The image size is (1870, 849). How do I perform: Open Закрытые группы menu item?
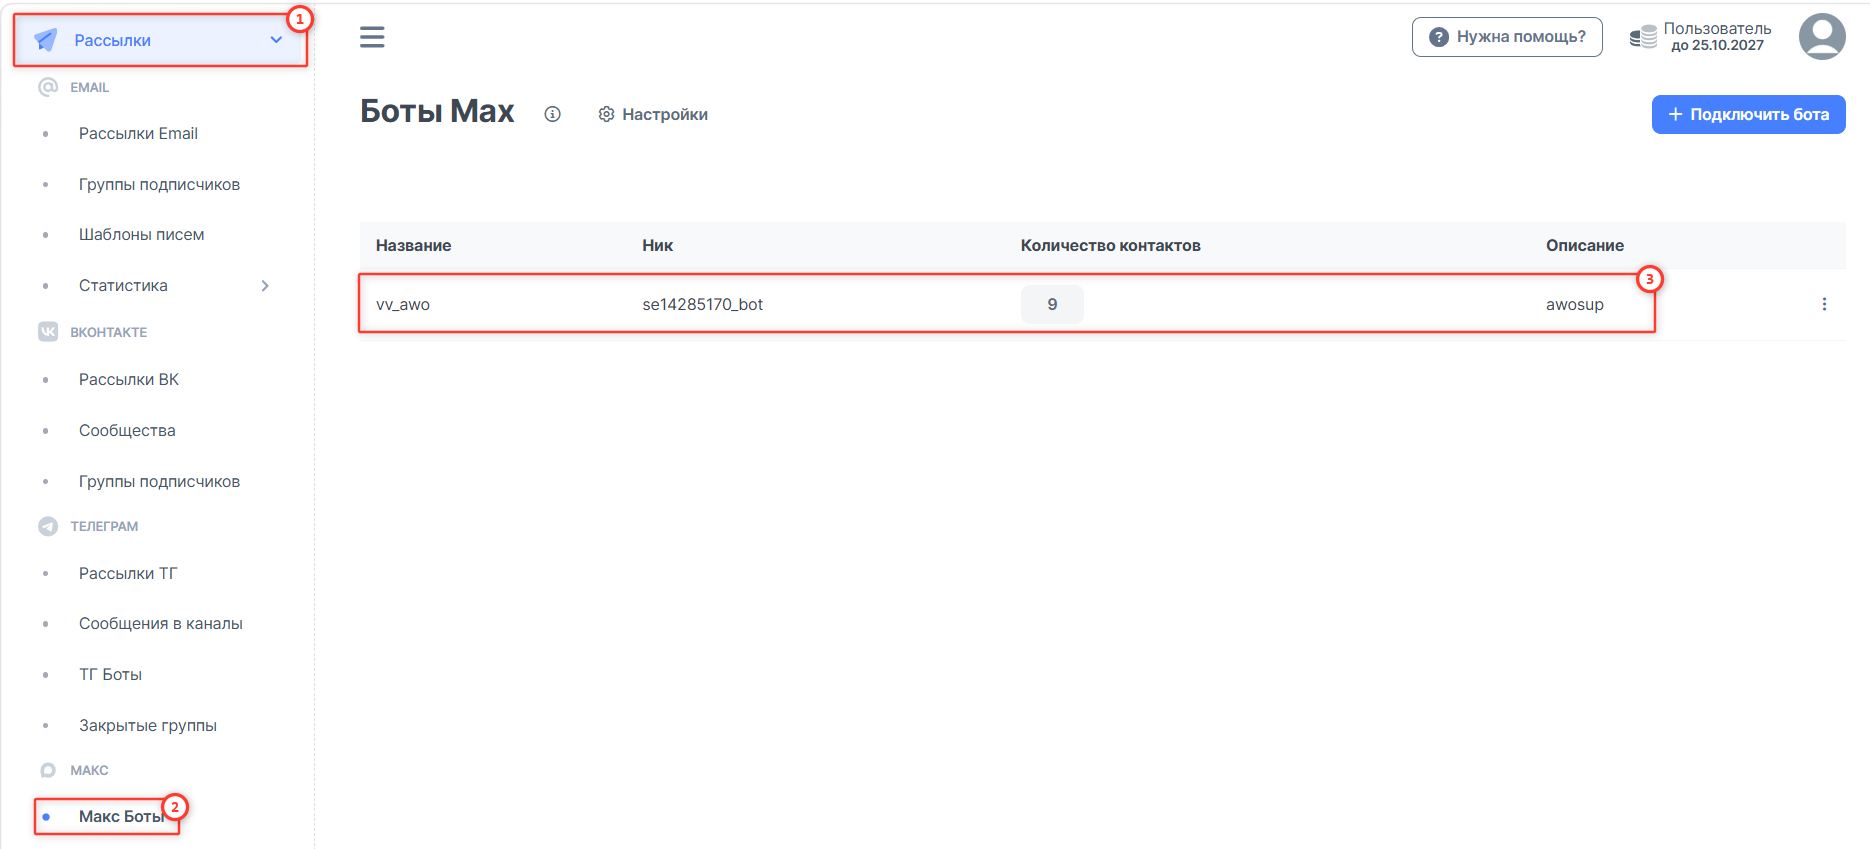point(148,725)
